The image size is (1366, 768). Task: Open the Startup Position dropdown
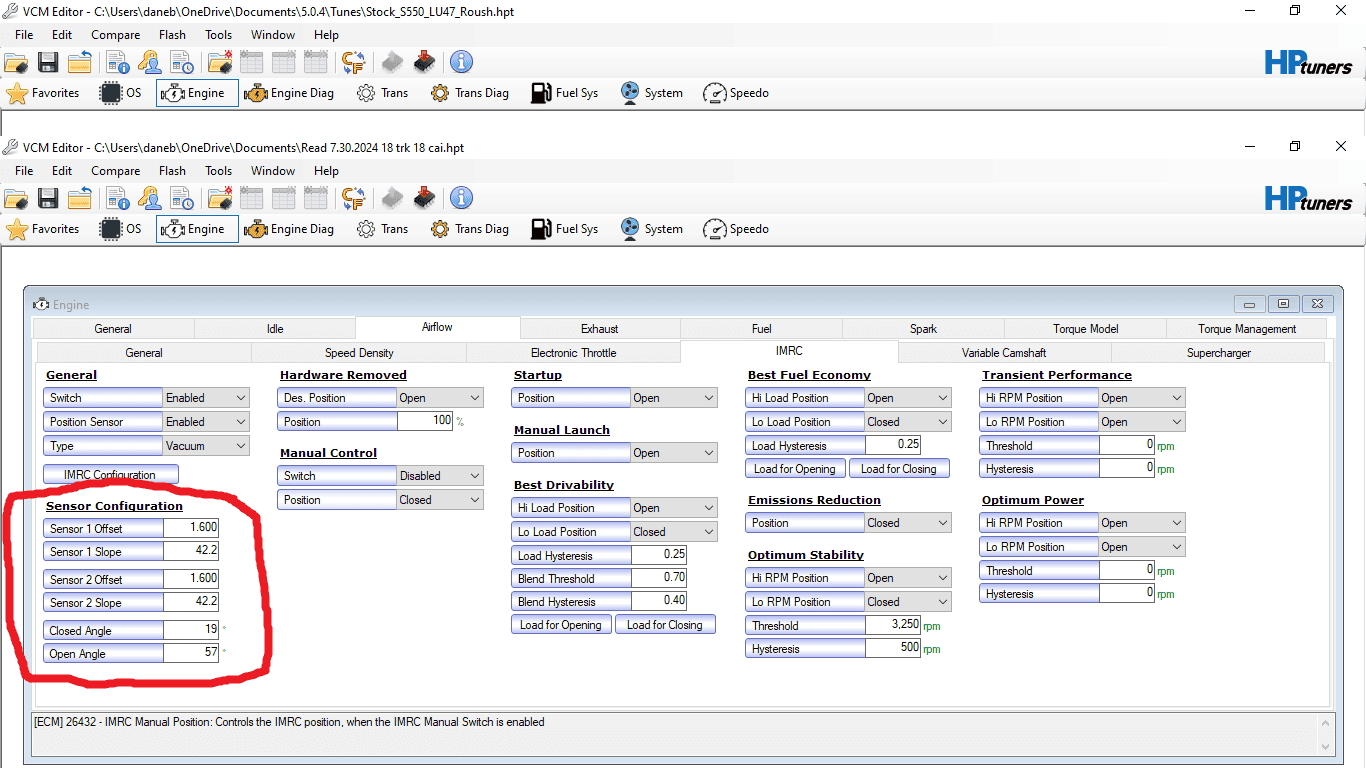674,398
